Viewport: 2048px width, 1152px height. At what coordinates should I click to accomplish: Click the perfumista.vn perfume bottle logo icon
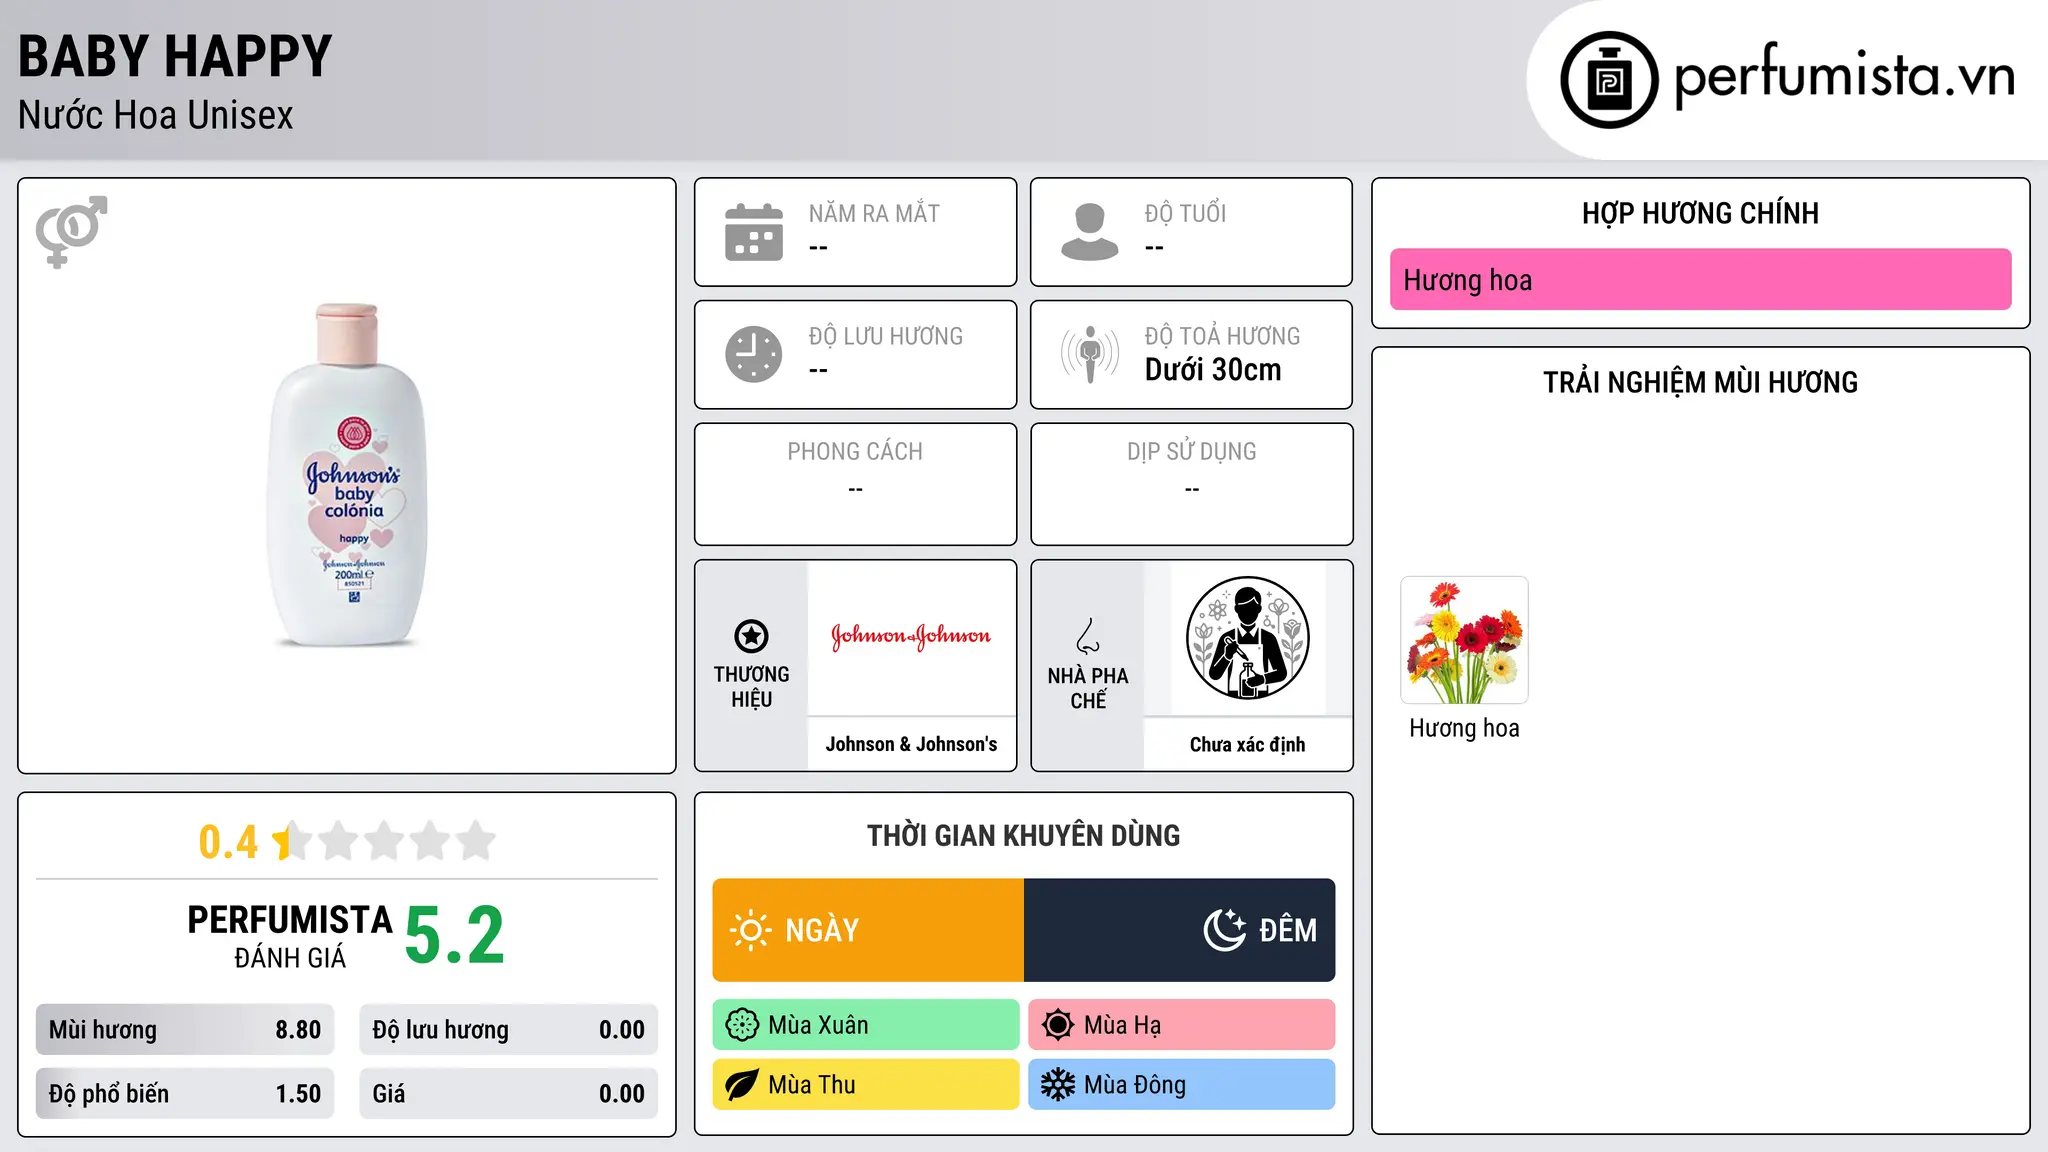point(1609,80)
